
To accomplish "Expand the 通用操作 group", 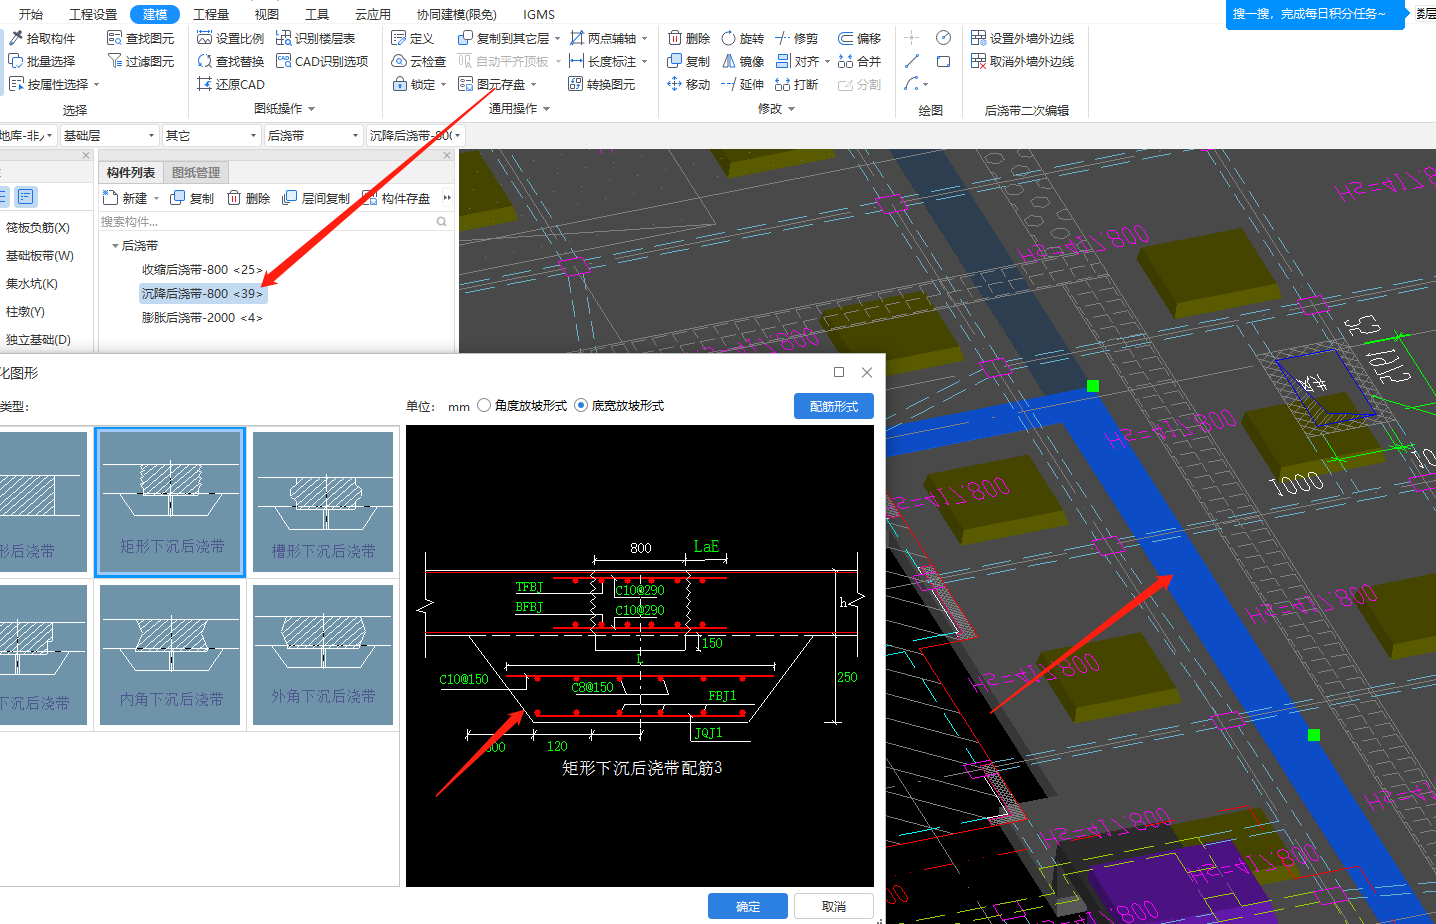I will pos(546,108).
